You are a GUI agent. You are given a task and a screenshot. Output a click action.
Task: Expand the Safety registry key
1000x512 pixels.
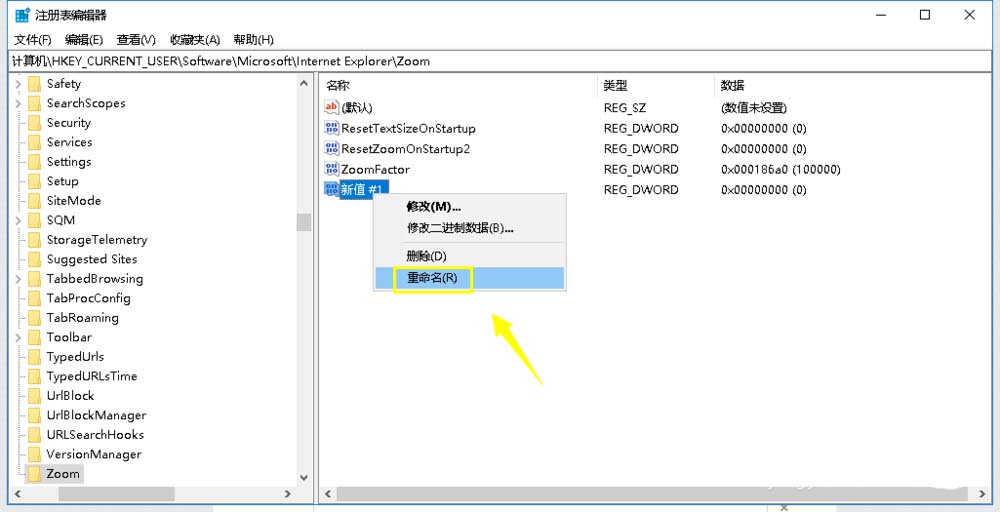click(x=18, y=84)
